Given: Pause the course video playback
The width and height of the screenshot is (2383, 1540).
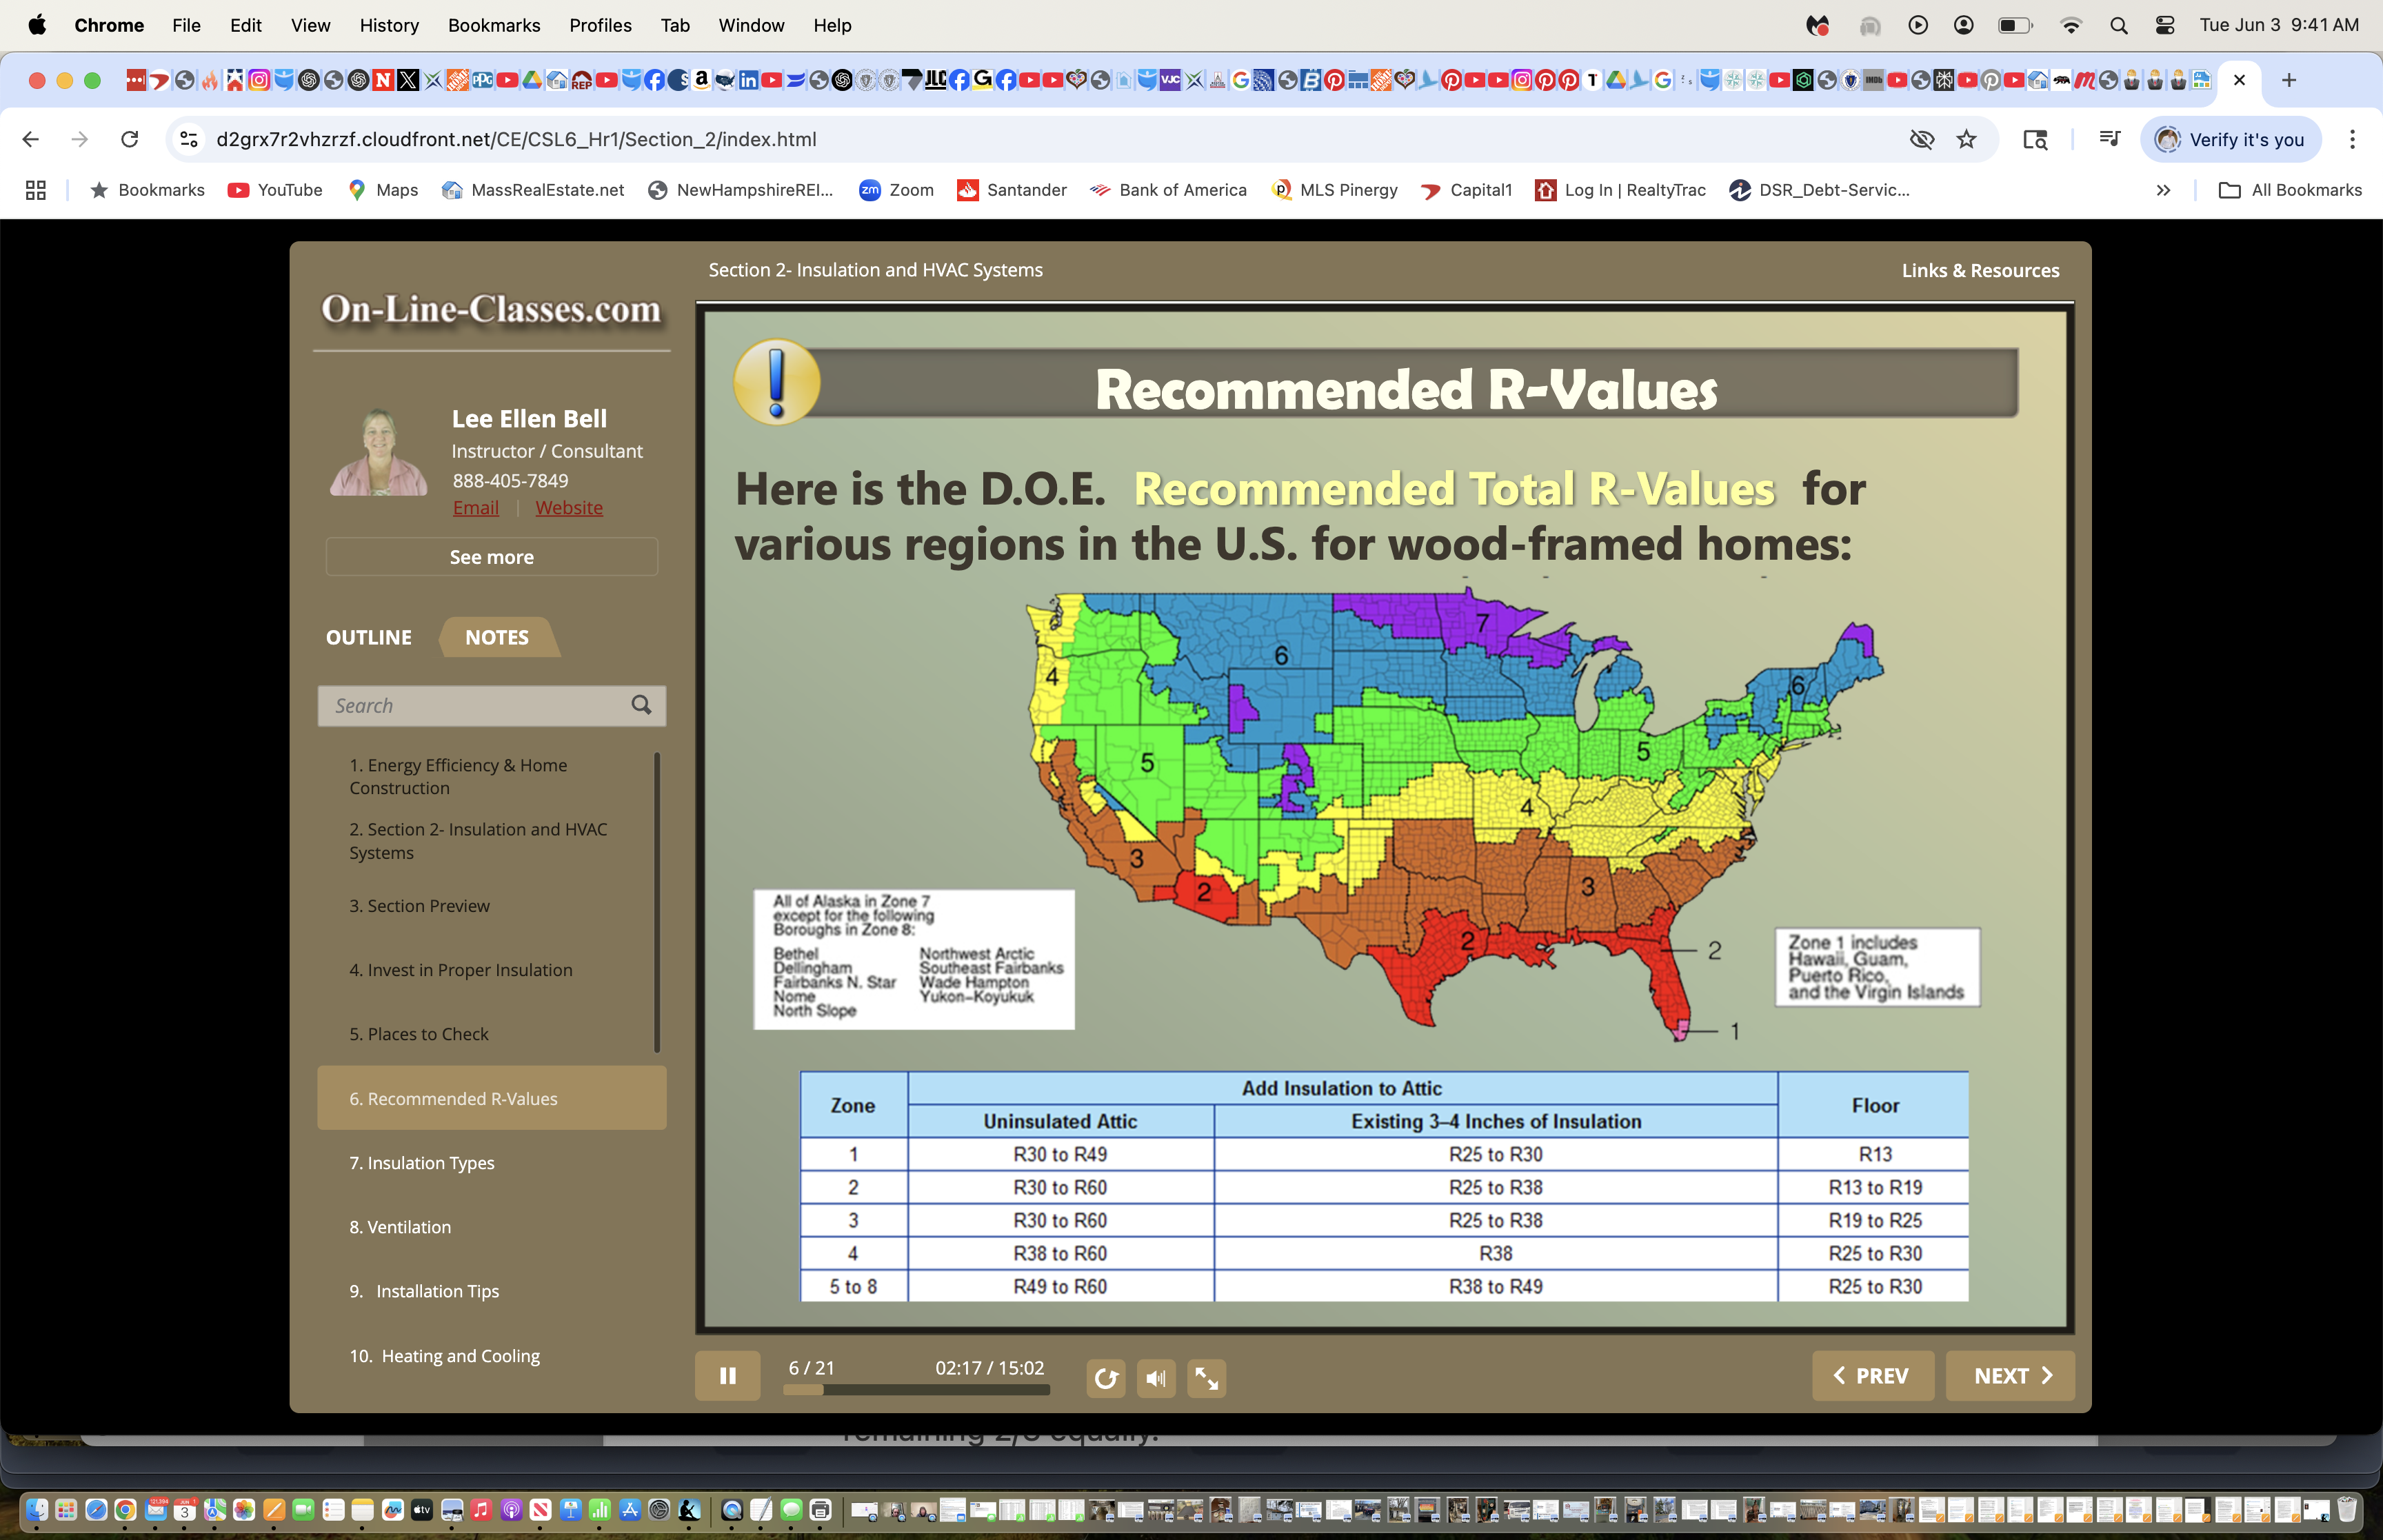Looking at the screenshot, I should [x=727, y=1376].
